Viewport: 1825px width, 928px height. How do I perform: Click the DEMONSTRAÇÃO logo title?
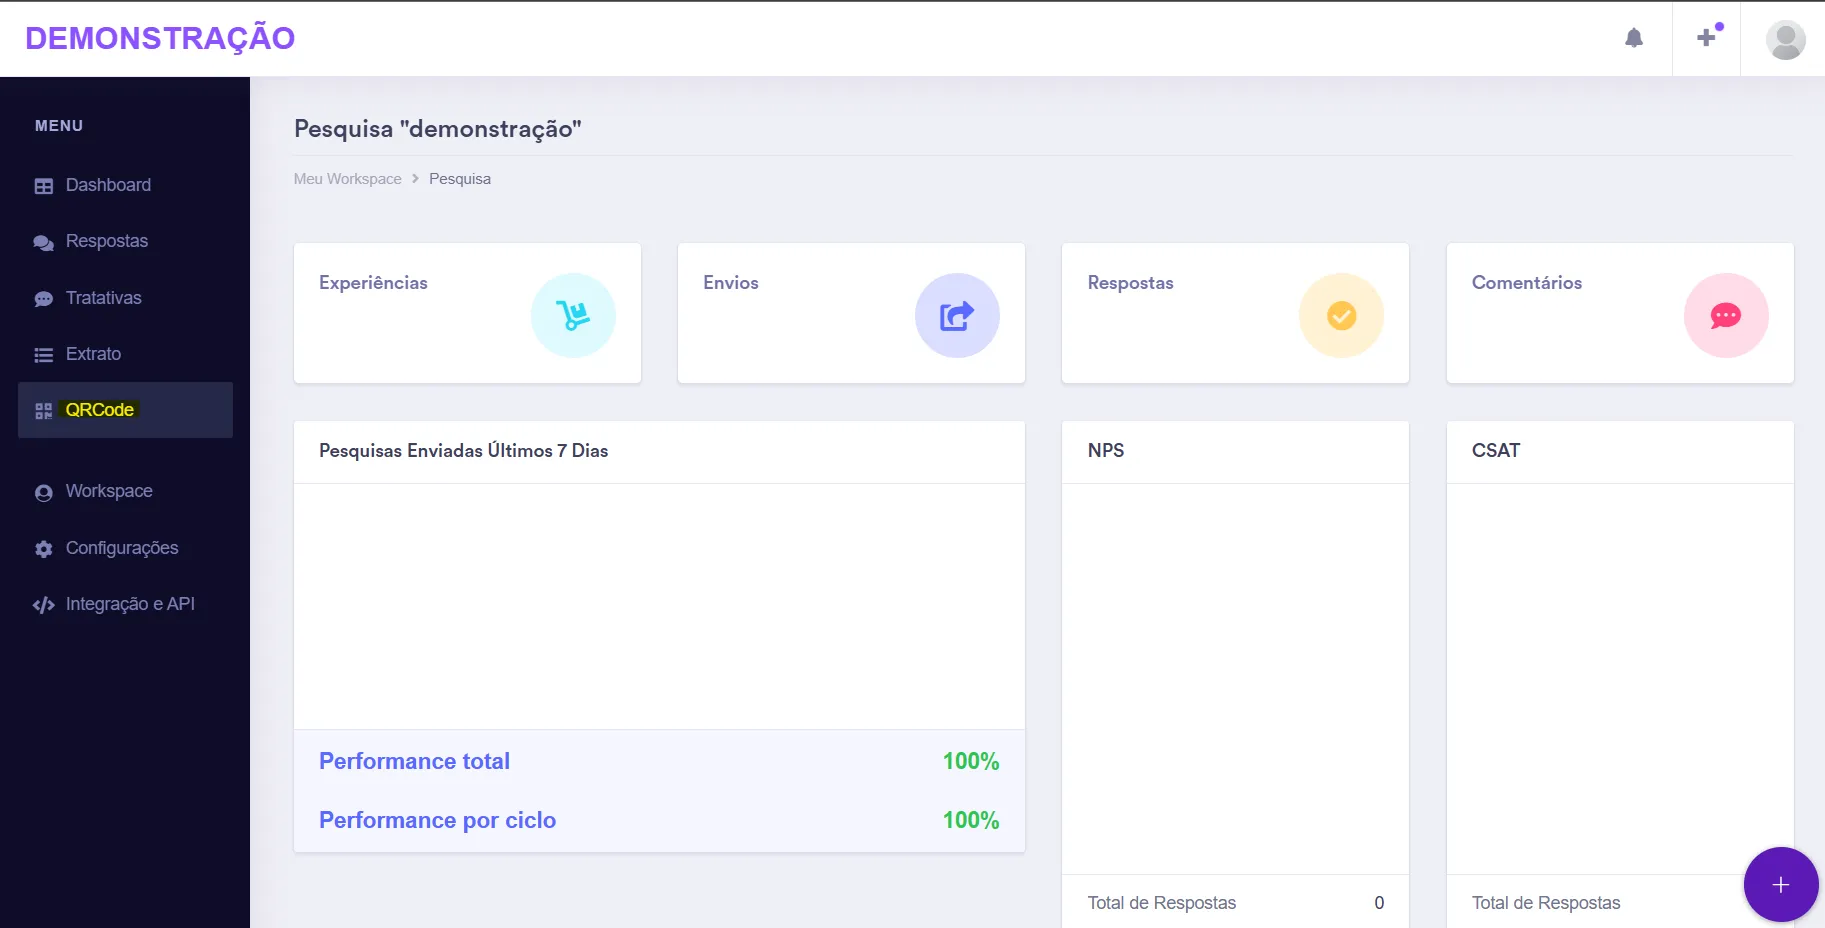tap(160, 38)
